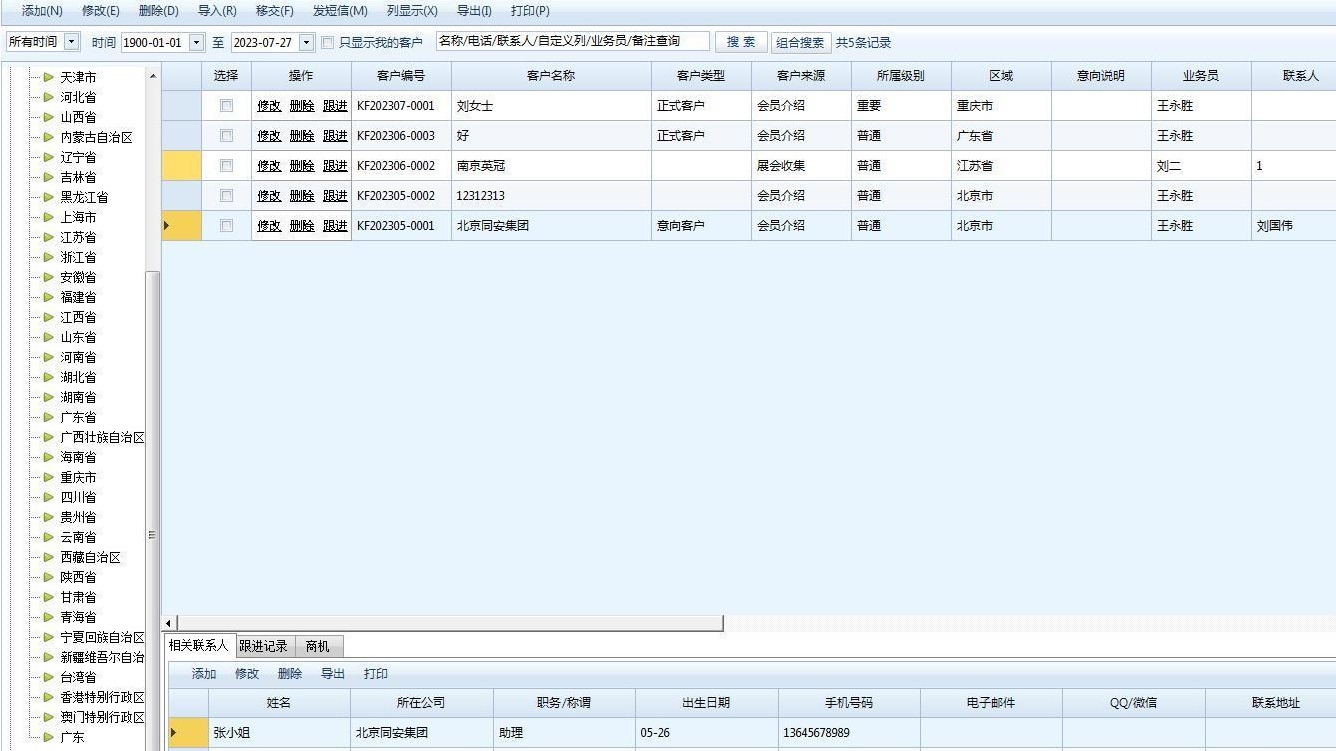Click the 业务员 column header
This screenshot has width=1336, height=751.
(x=1201, y=76)
